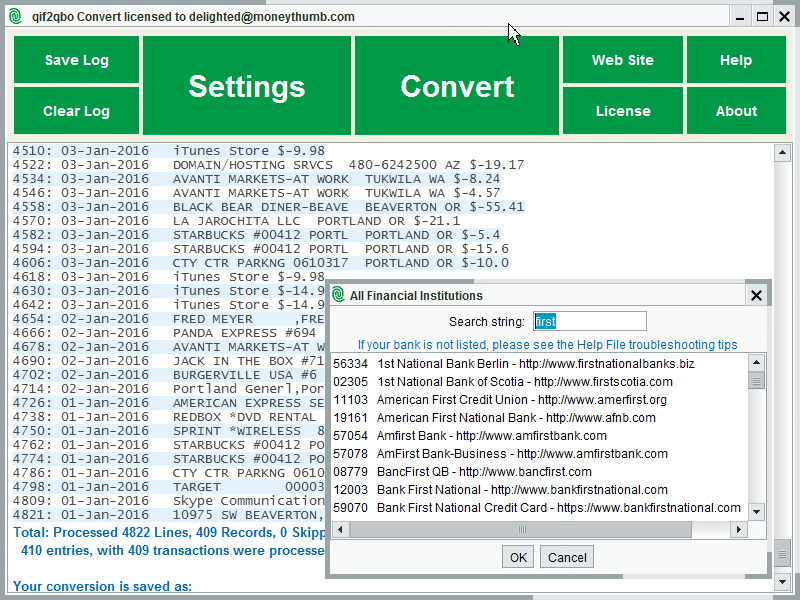The image size is (800, 600).
Task: Click 'Your conversion is saved as:' text
Action: coord(103,586)
